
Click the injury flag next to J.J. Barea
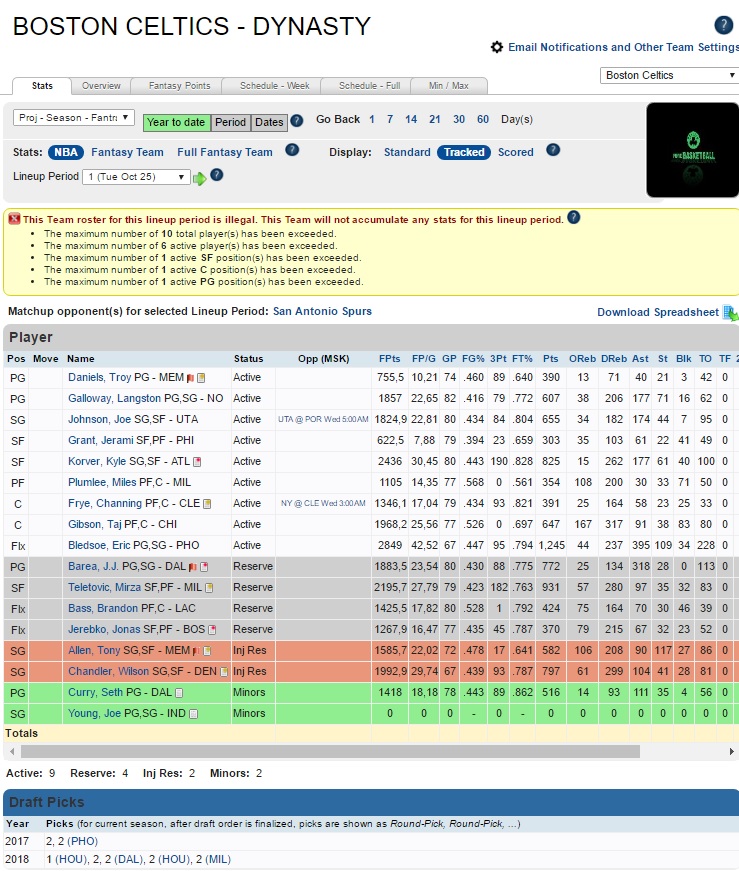[192, 567]
